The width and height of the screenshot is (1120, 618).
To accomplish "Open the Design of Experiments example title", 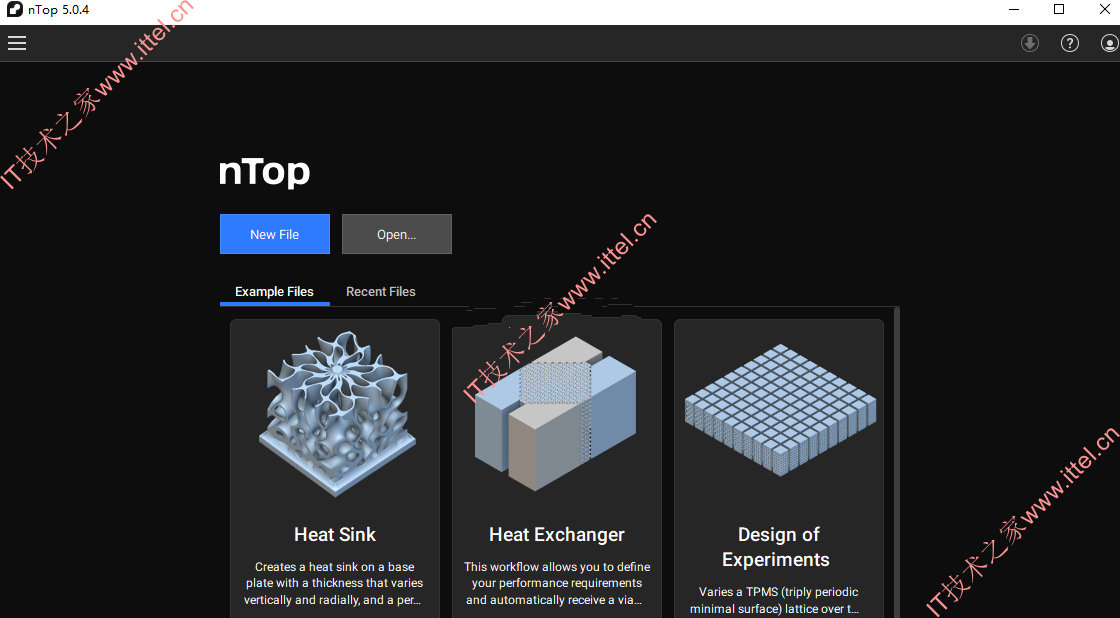I will [x=777, y=547].
